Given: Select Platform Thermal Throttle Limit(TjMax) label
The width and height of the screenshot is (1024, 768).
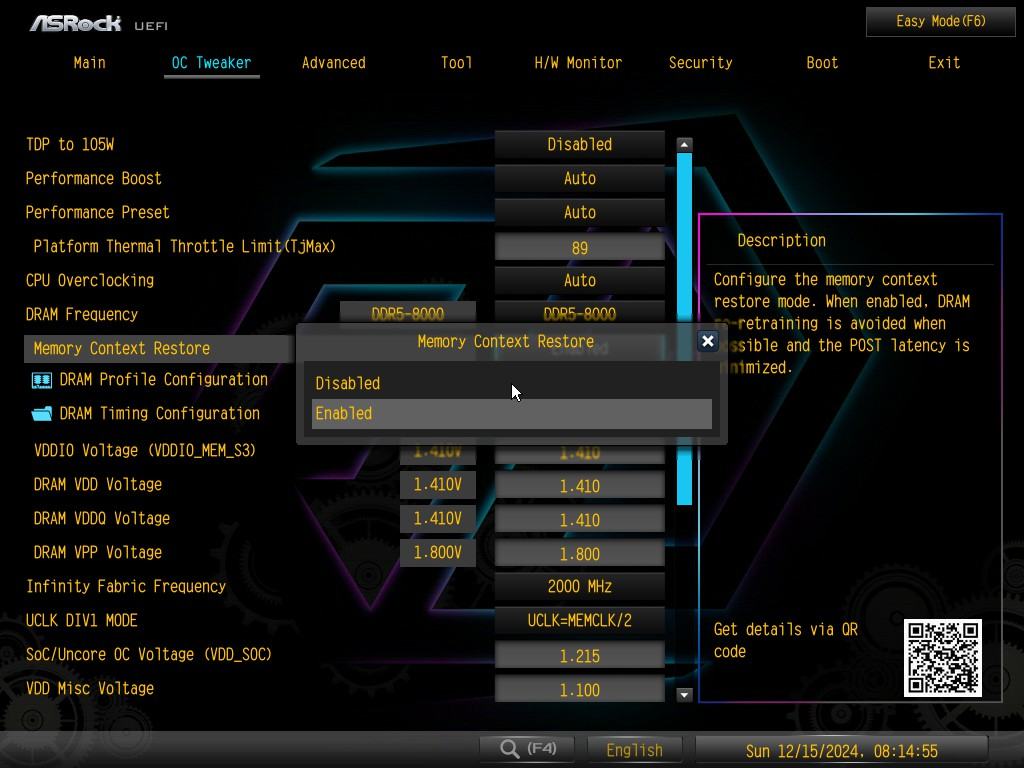Looking at the screenshot, I should click(x=184, y=246).
